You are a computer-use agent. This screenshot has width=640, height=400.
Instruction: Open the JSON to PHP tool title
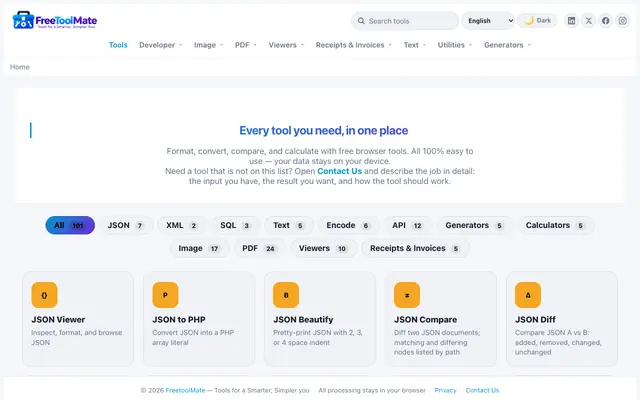coord(179,320)
